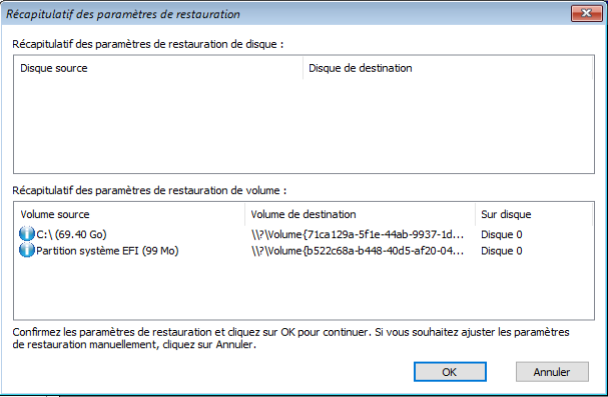Close the Récapitulatif dialog with the X button

586,14
